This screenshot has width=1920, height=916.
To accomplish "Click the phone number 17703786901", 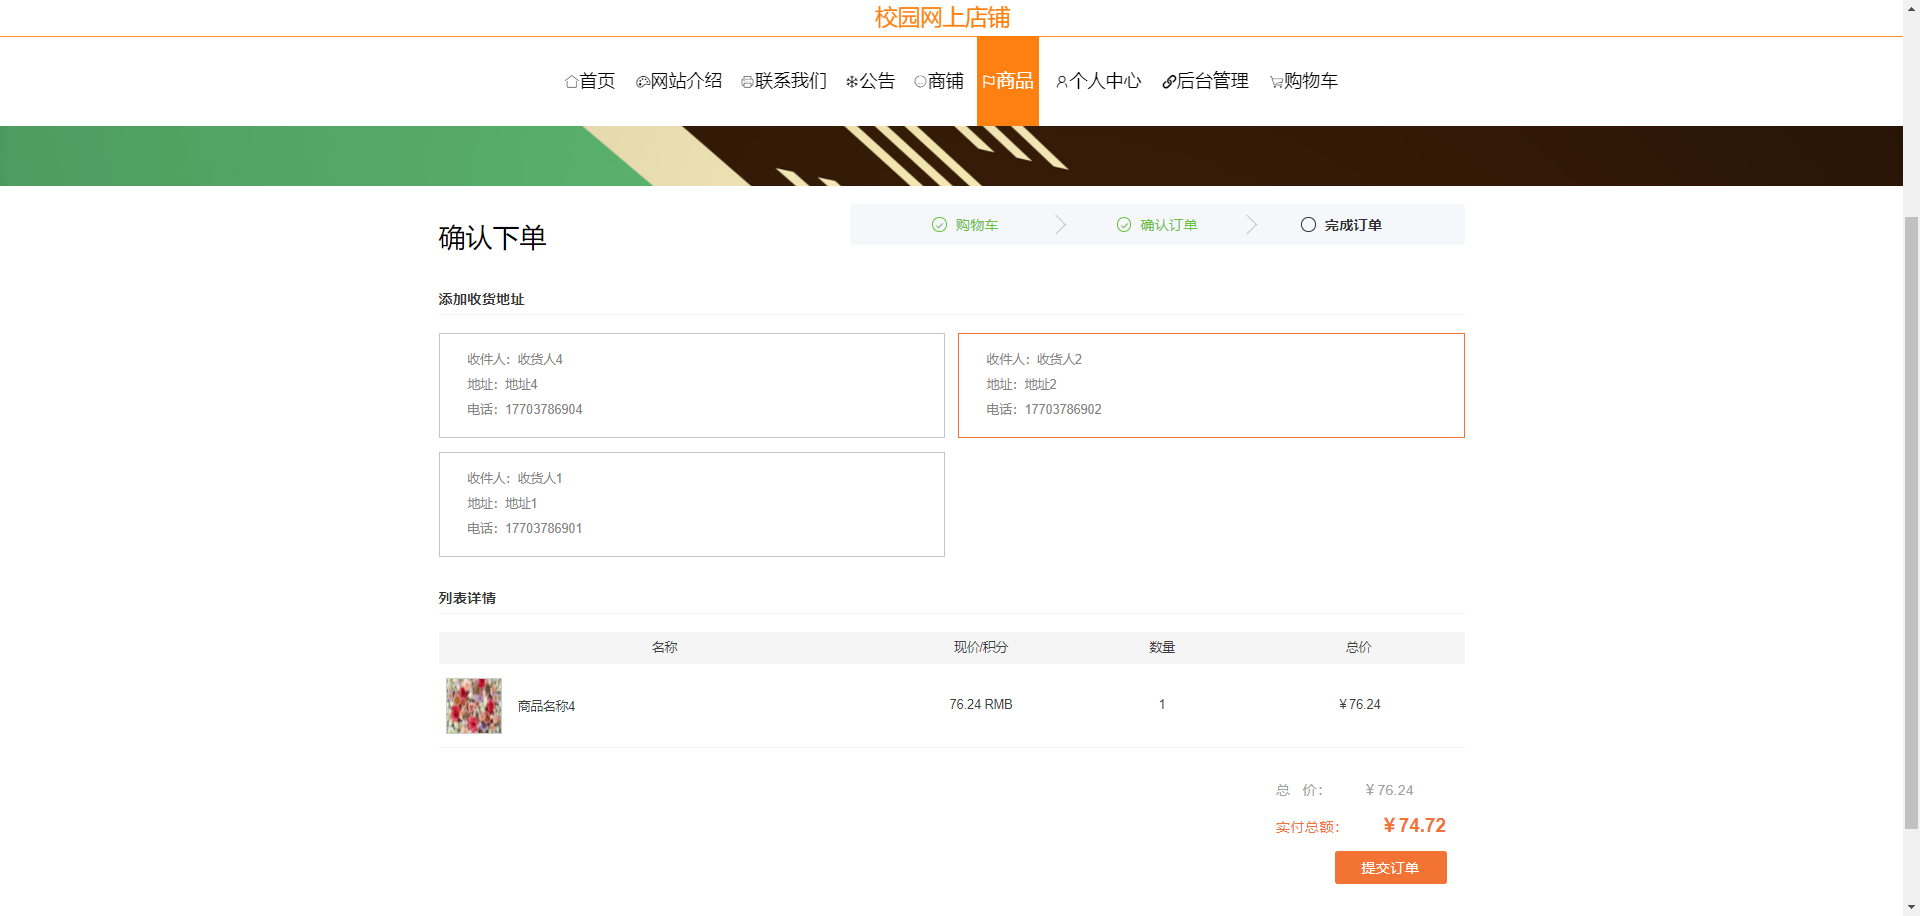I will (x=544, y=529).
